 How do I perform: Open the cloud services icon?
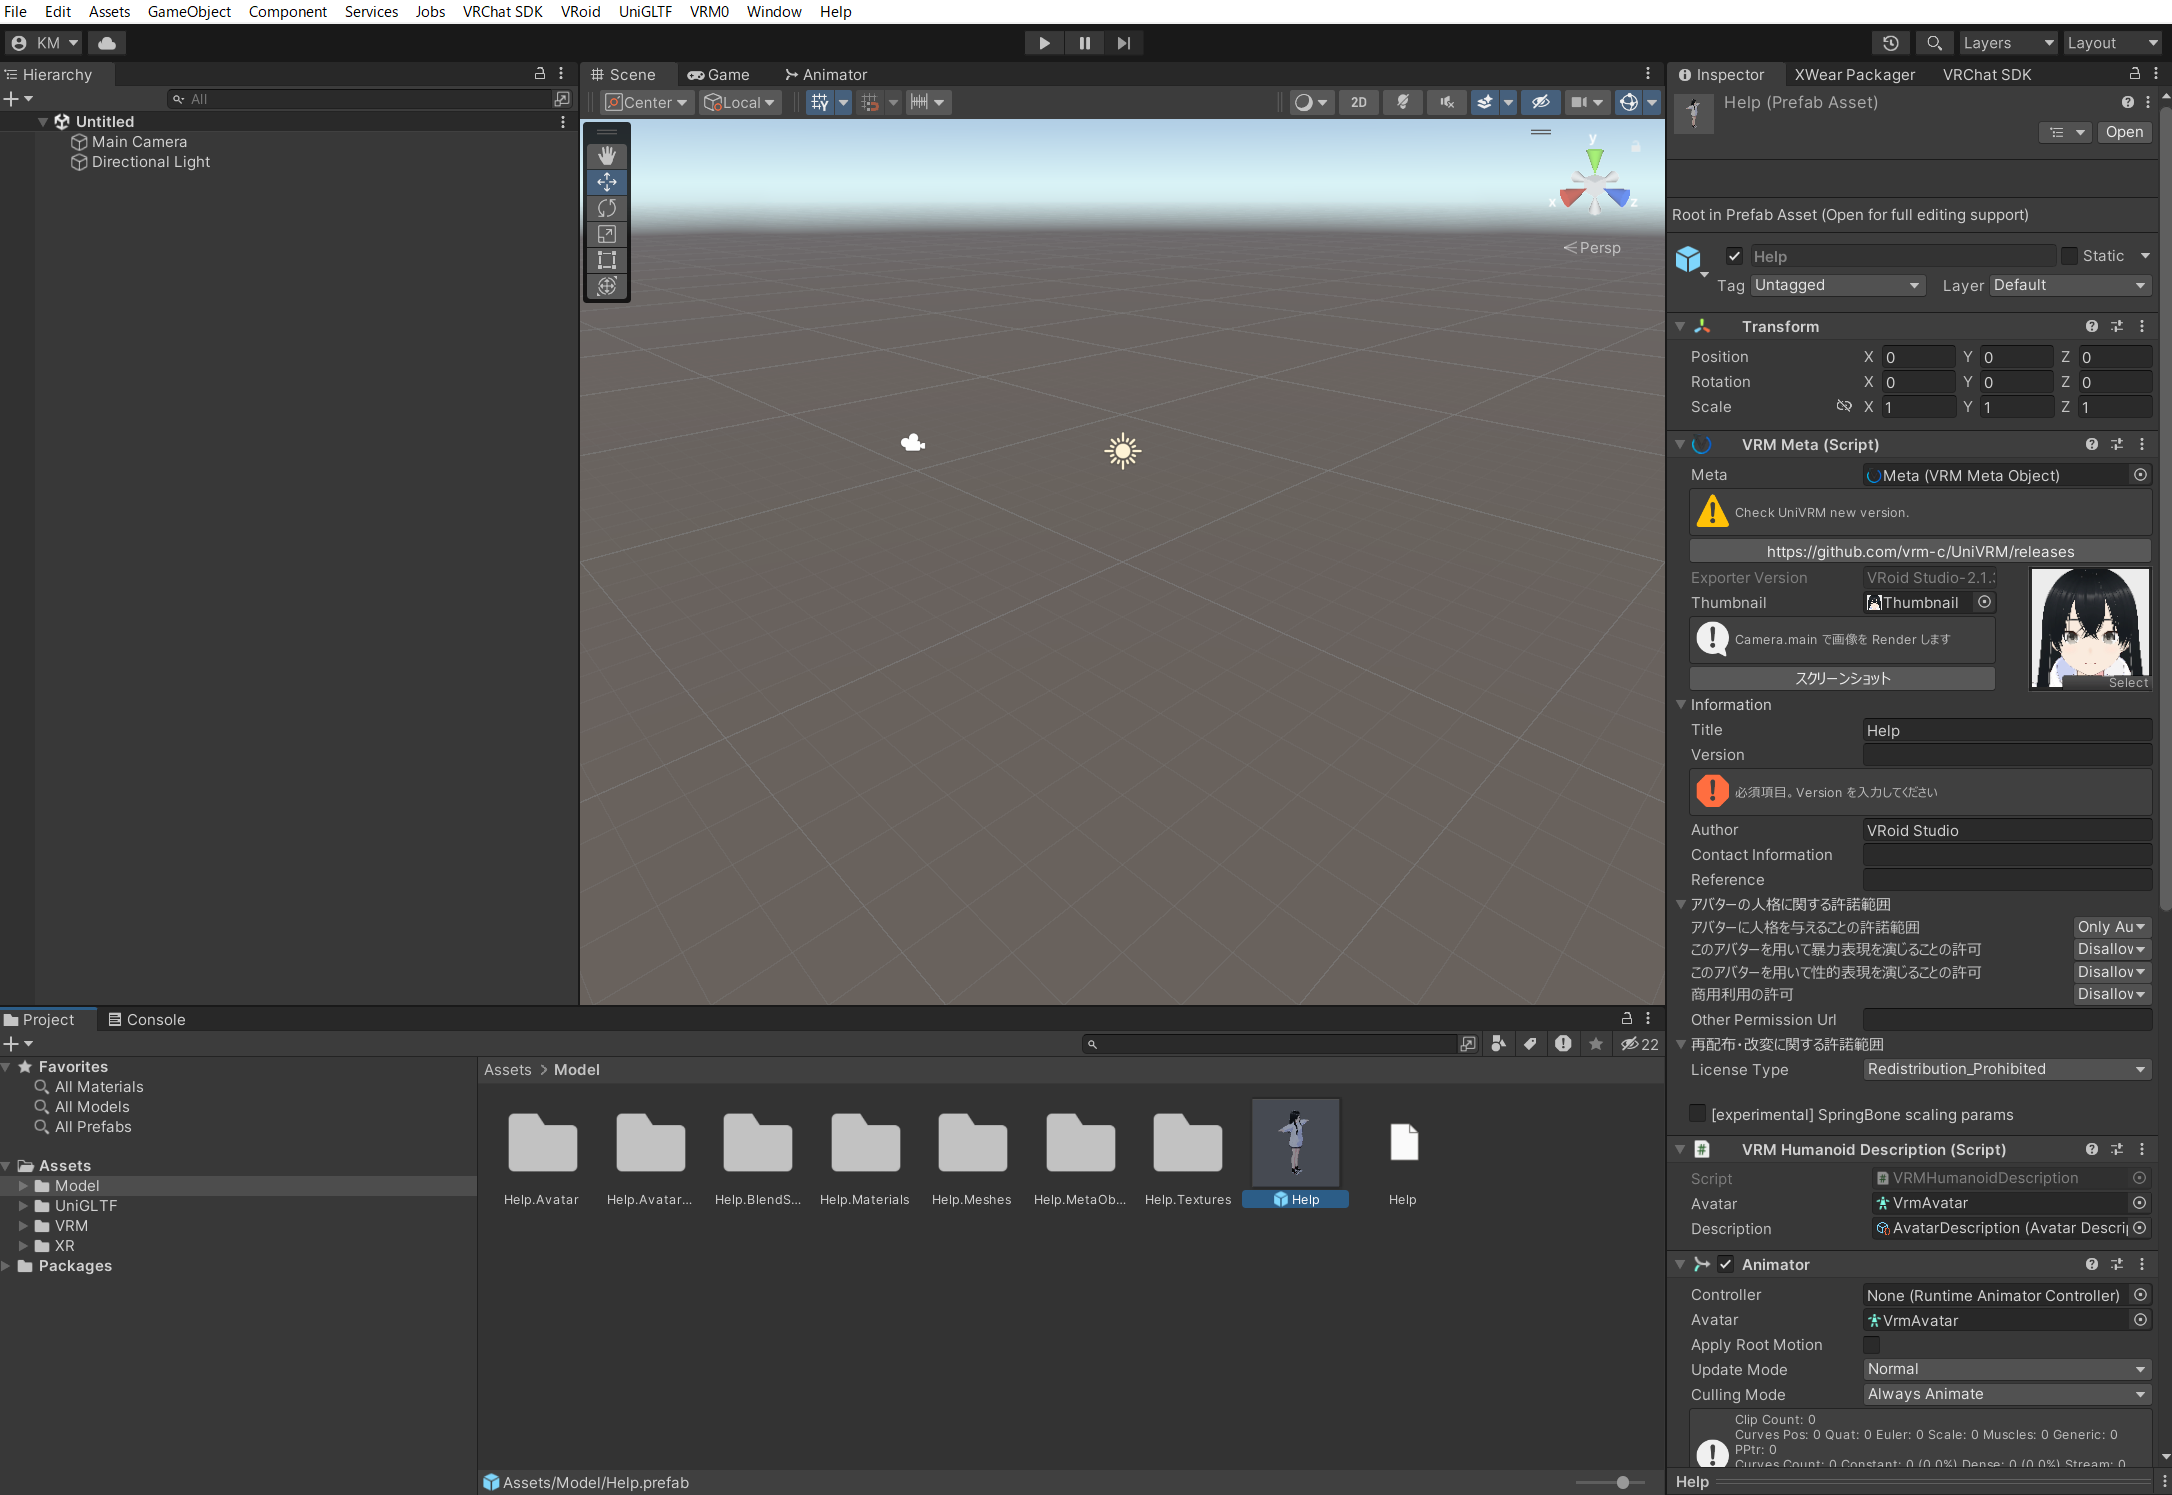tap(107, 43)
